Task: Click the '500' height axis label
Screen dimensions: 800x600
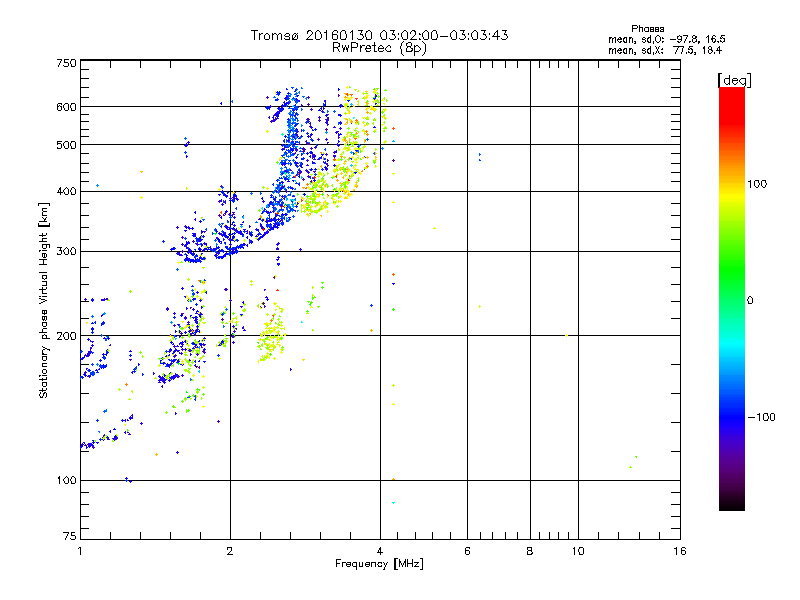Action: click(x=66, y=145)
